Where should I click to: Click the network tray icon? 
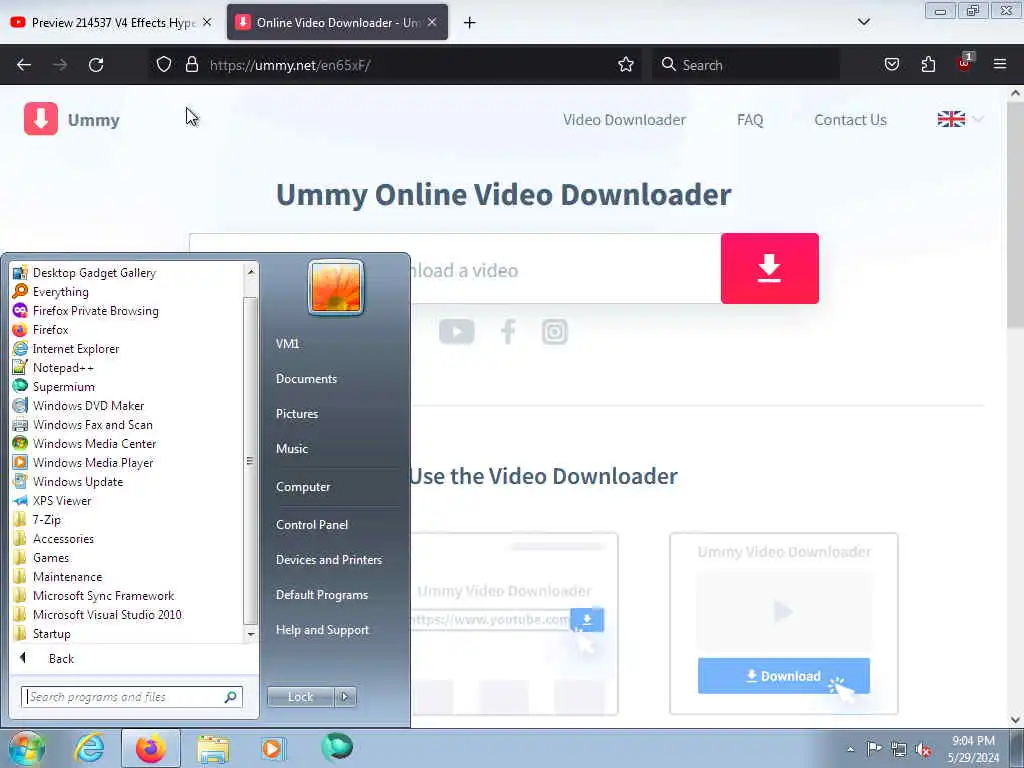[x=899, y=749]
